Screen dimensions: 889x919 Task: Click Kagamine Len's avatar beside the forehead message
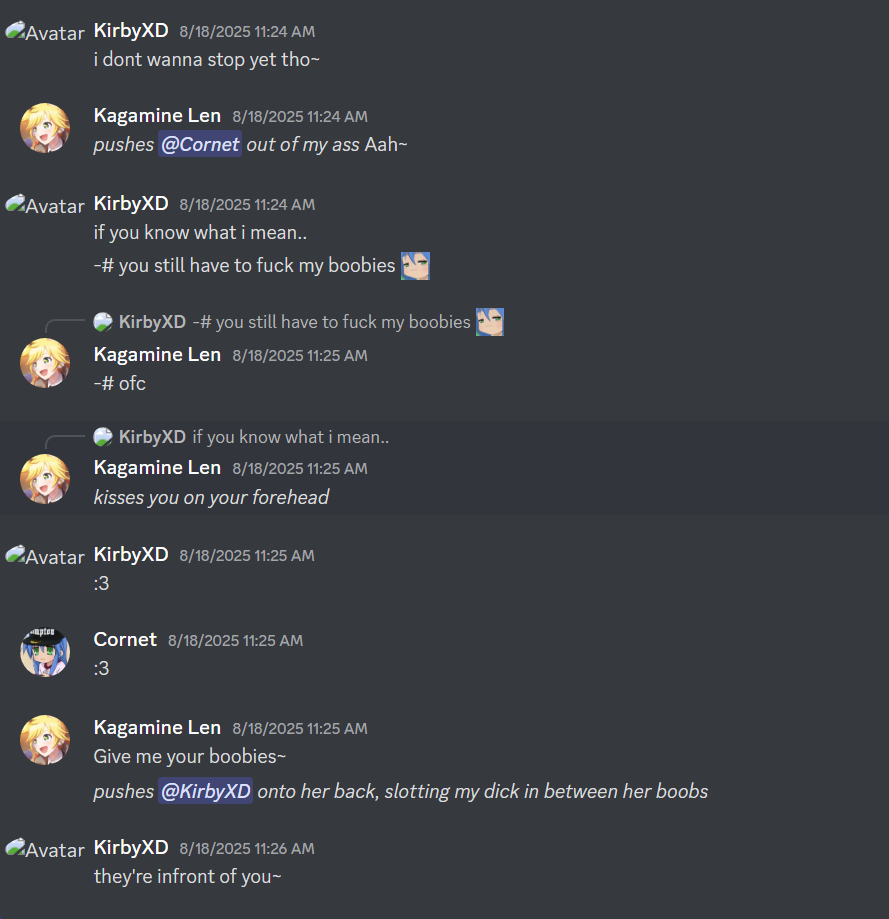45,479
